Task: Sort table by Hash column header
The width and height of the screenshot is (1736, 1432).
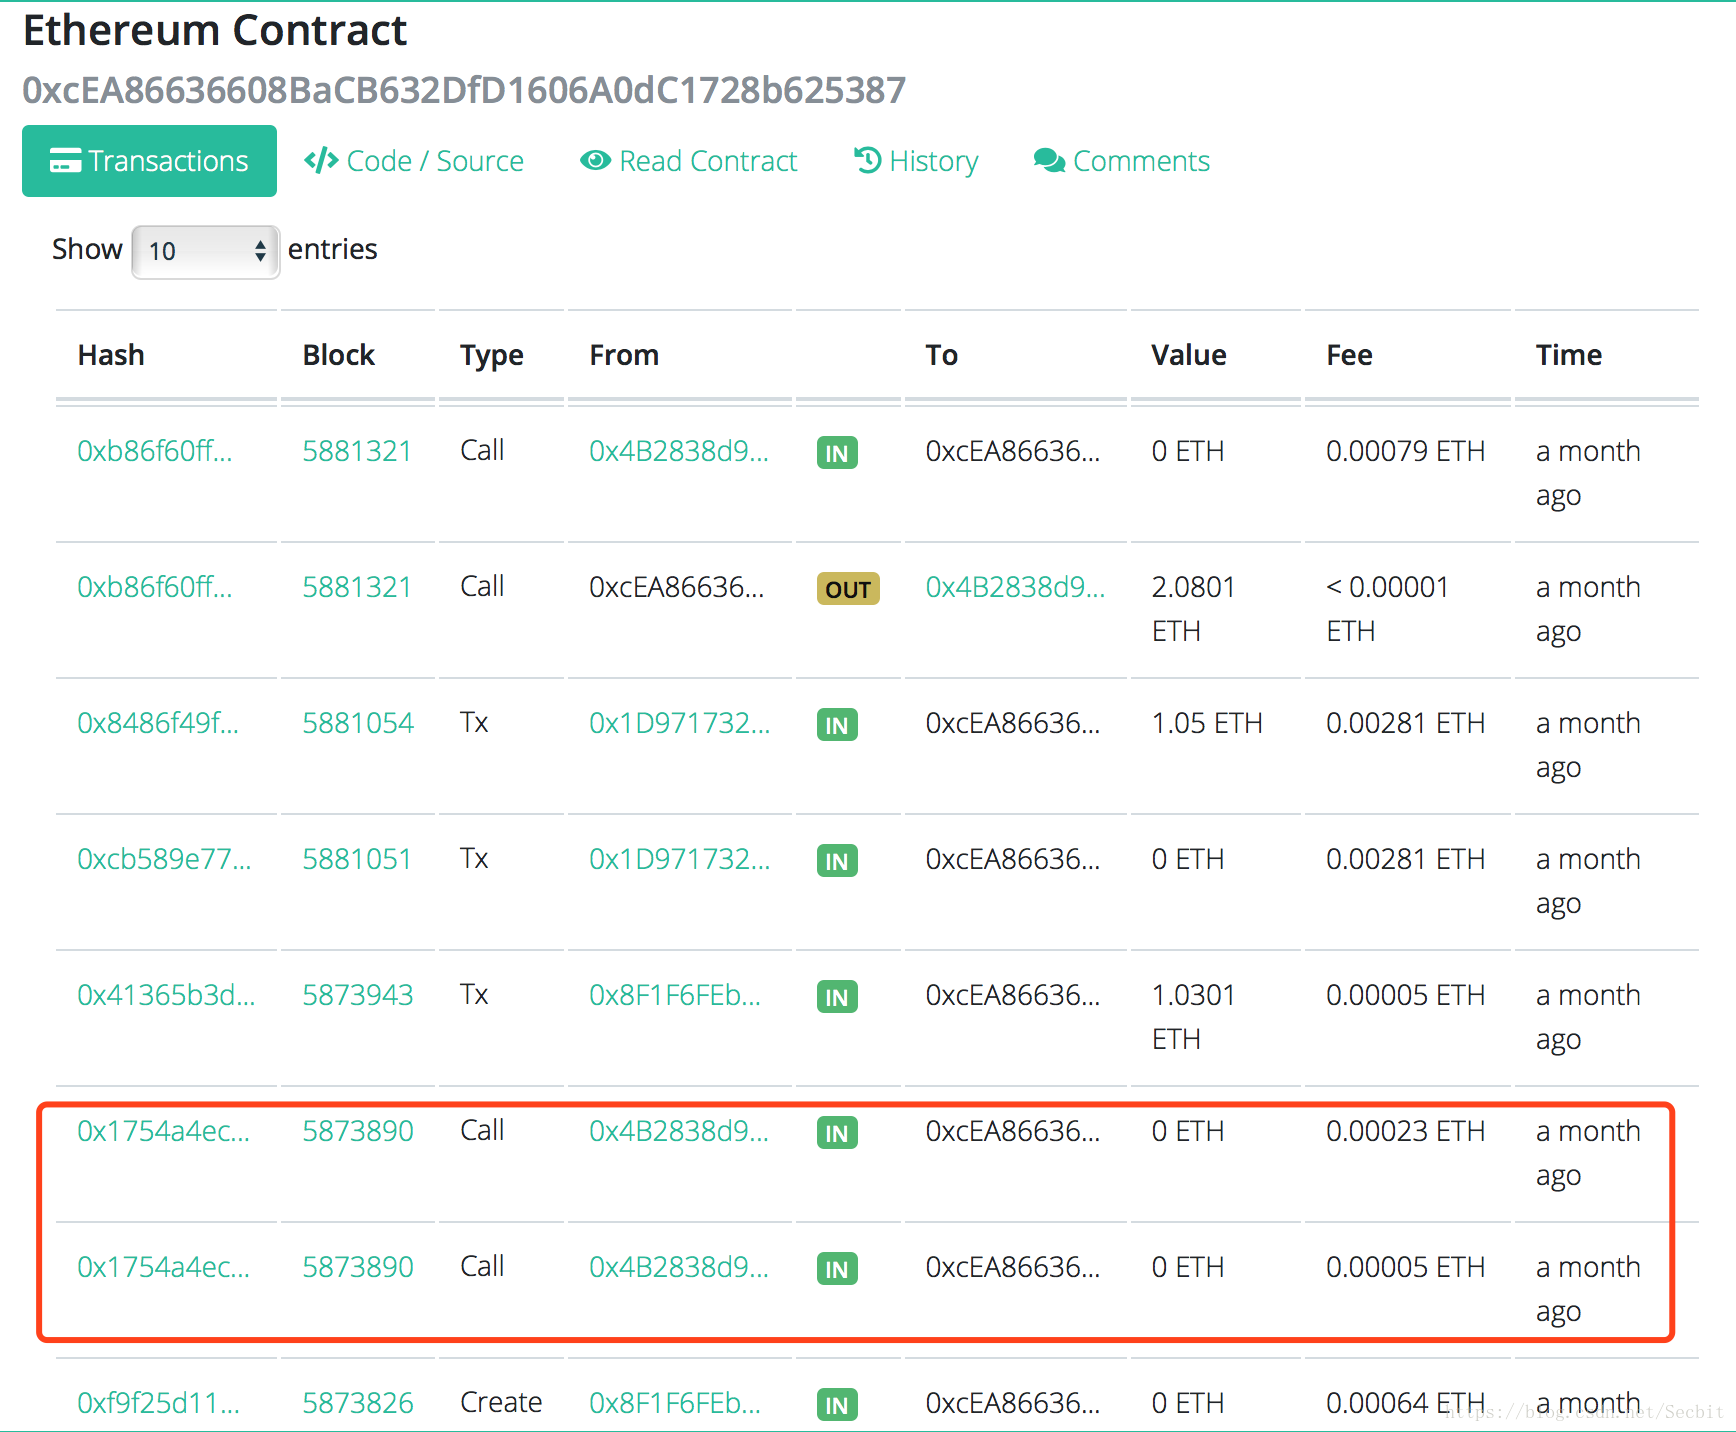Action: (111, 355)
